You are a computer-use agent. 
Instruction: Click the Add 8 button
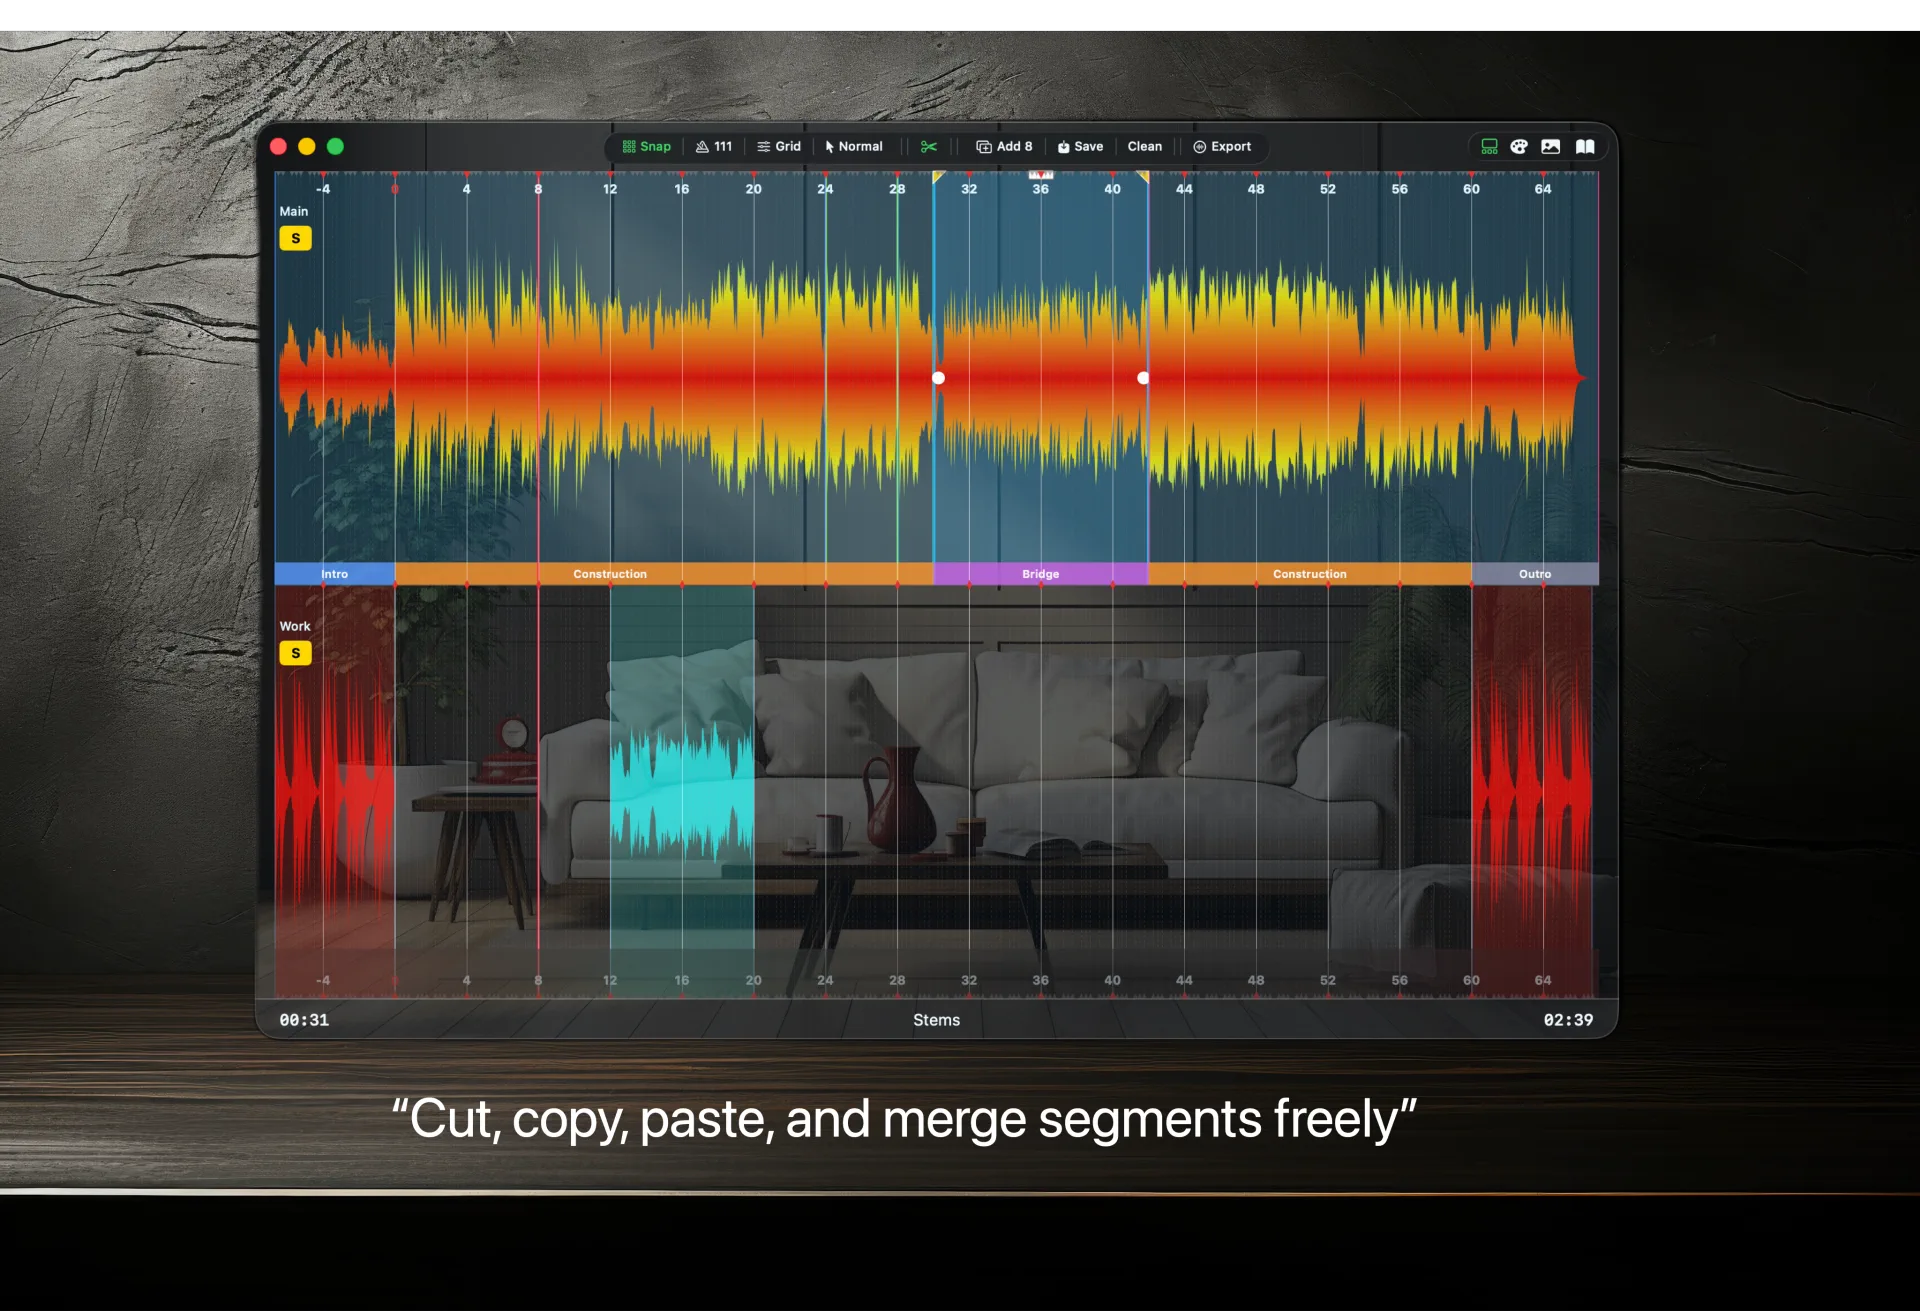coord(1004,146)
